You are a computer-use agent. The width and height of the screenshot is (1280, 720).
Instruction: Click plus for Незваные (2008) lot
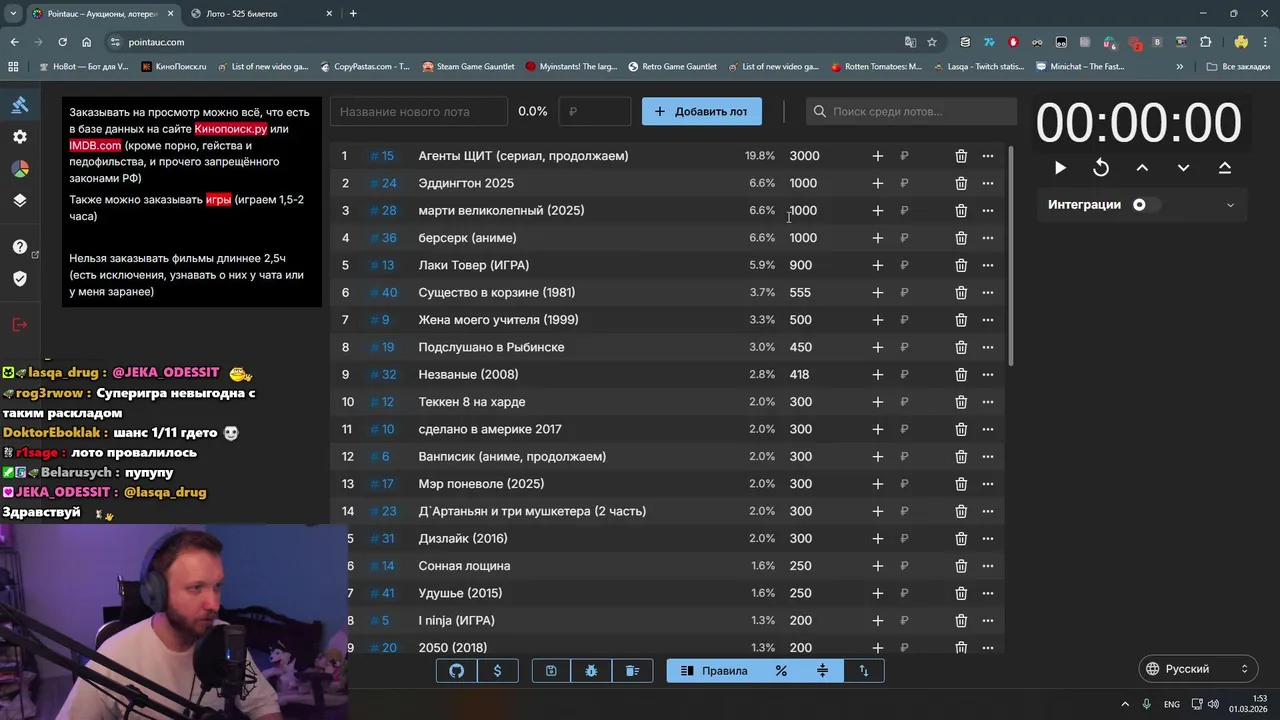click(x=878, y=375)
